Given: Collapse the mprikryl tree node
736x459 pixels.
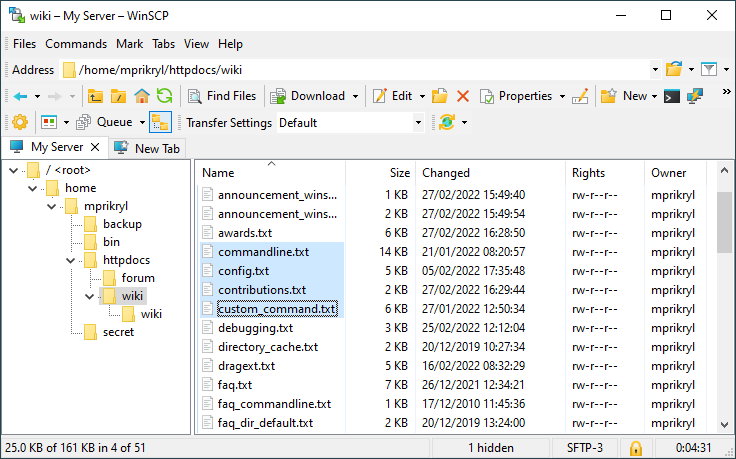Looking at the screenshot, I should tap(50, 206).
